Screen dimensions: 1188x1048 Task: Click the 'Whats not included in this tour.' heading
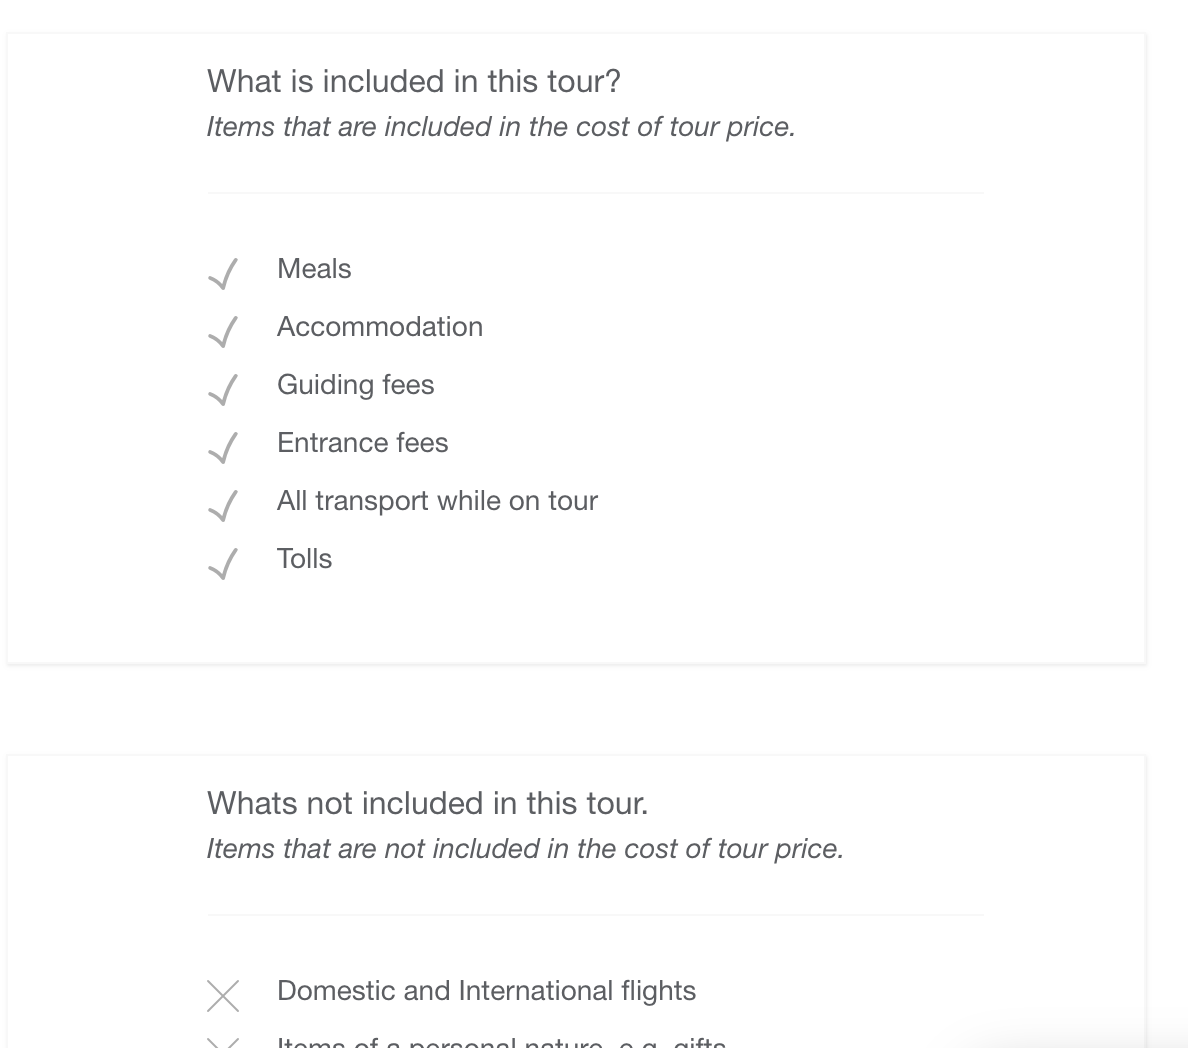(427, 803)
